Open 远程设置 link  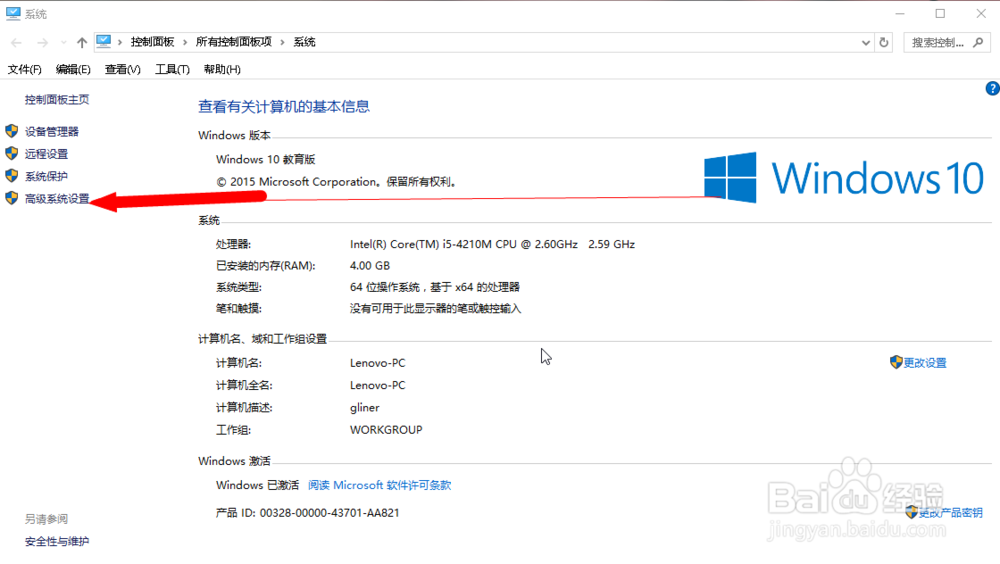pyautogui.click(x=46, y=154)
